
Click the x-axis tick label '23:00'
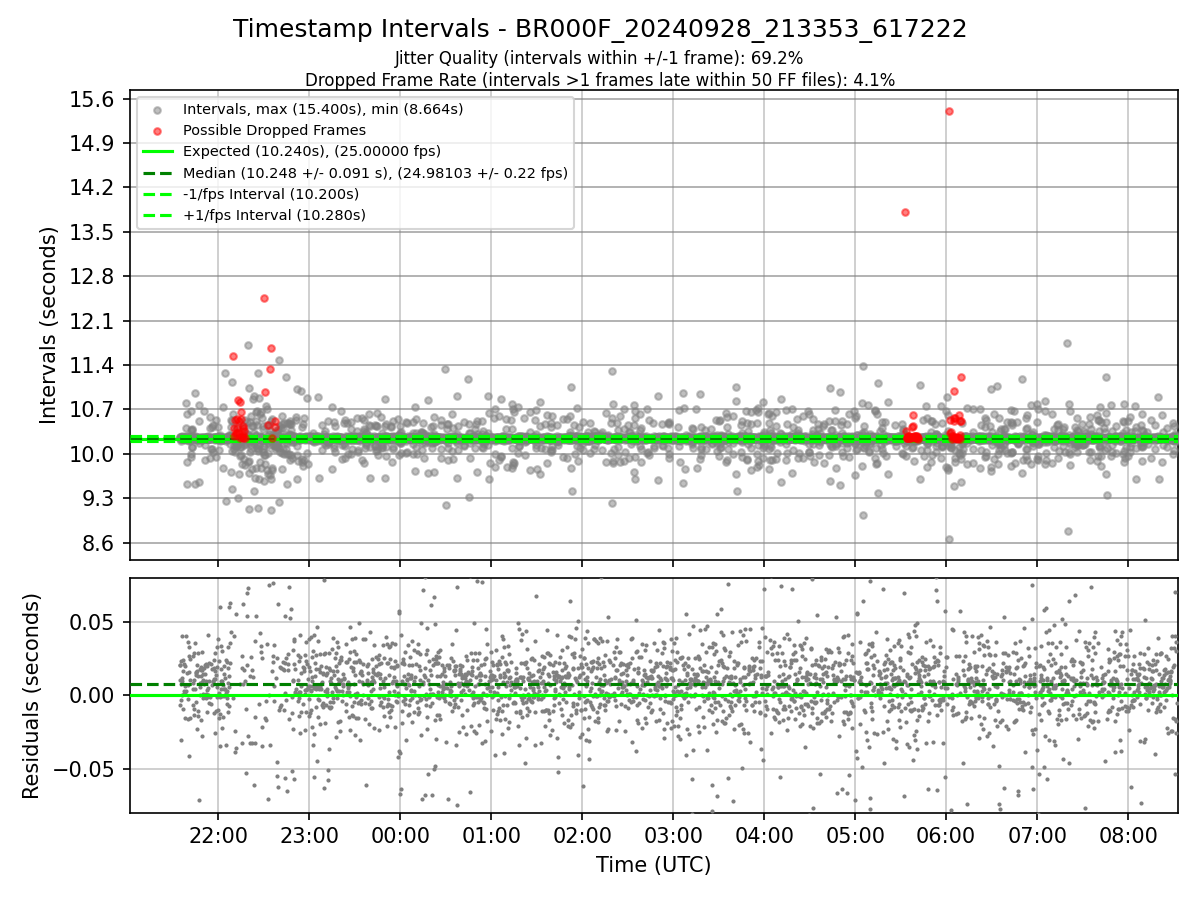(309, 835)
